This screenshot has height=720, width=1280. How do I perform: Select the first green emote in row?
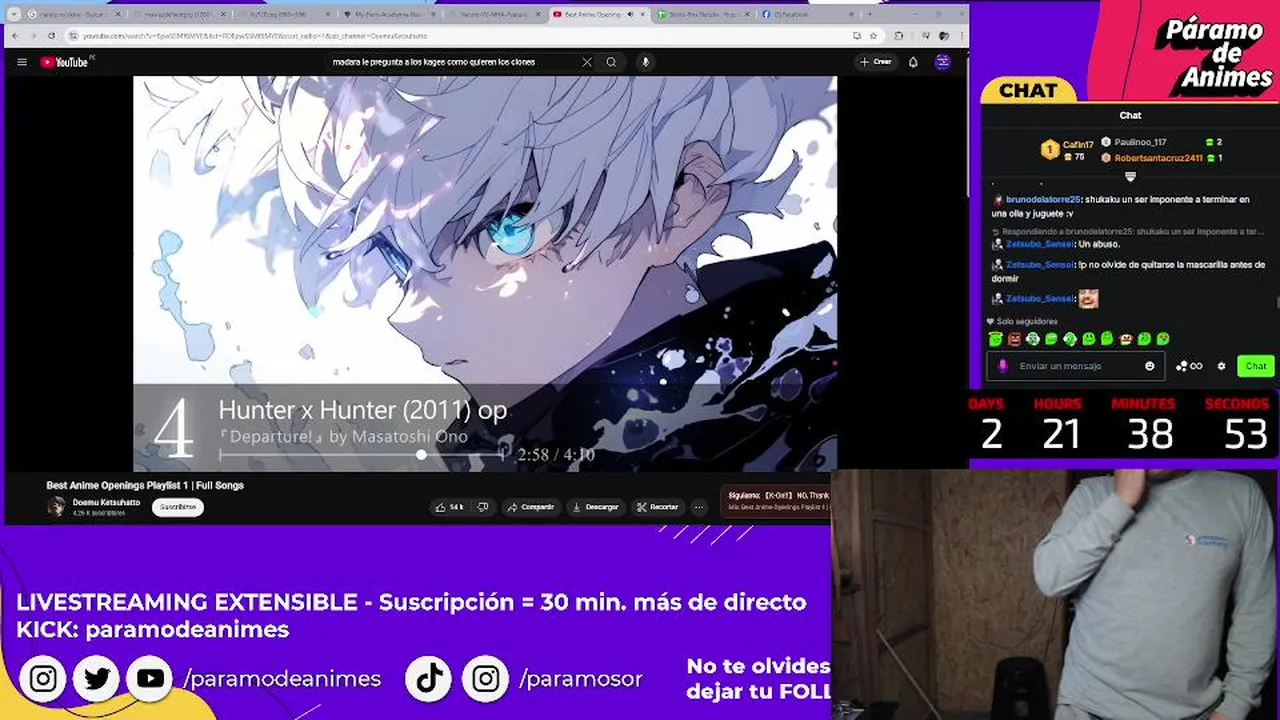coord(995,339)
